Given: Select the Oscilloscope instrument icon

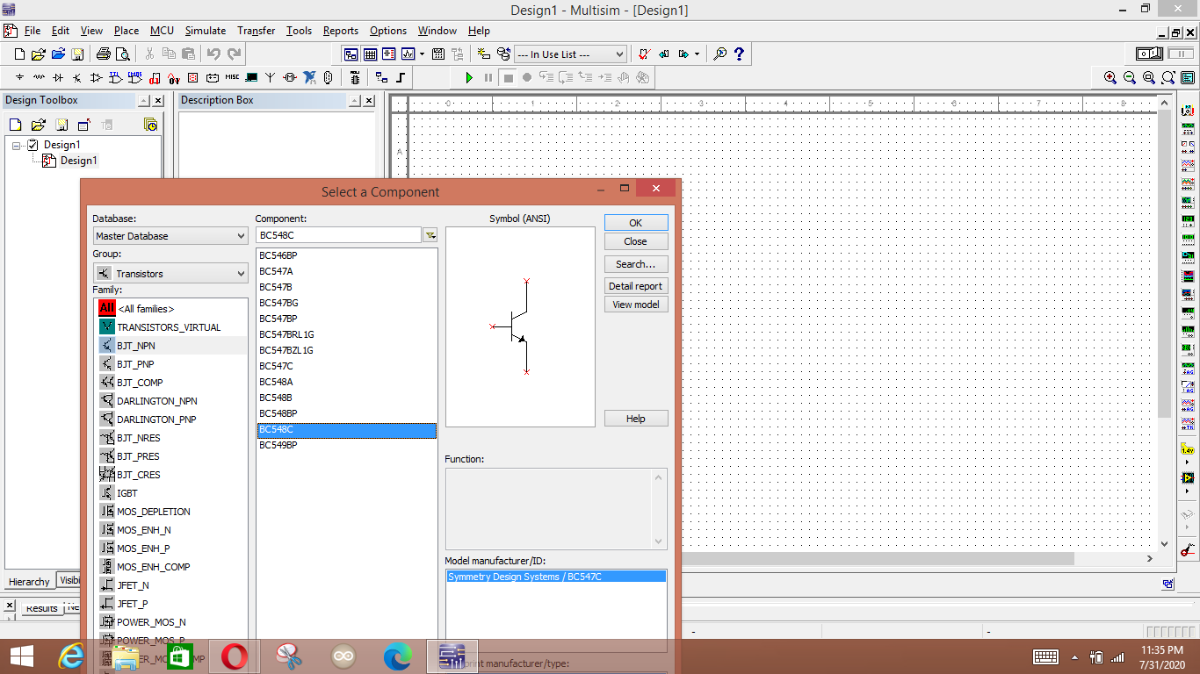Looking at the screenshot, I should tap(1188, 165).
